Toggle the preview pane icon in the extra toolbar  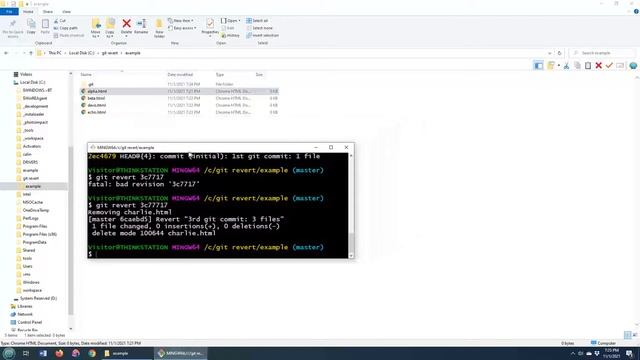[x=538, y=65]
